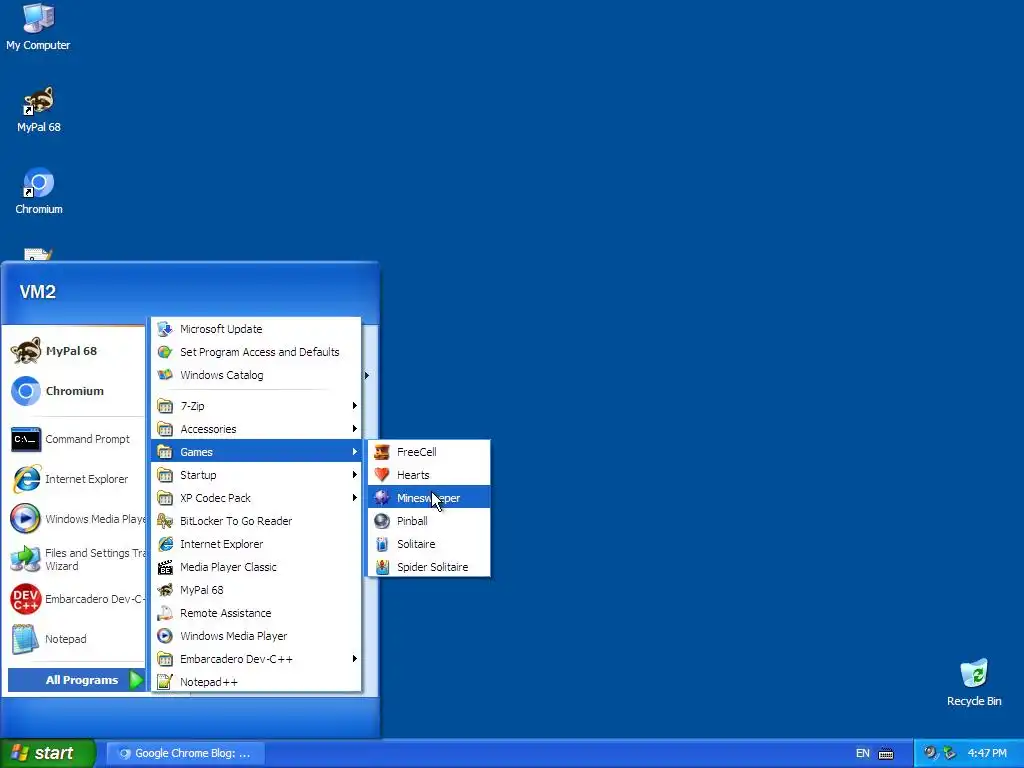Click the taskbar clock showing 4:47 PM
Viewport: 1024px width, 768px height.
click(987, 754)
